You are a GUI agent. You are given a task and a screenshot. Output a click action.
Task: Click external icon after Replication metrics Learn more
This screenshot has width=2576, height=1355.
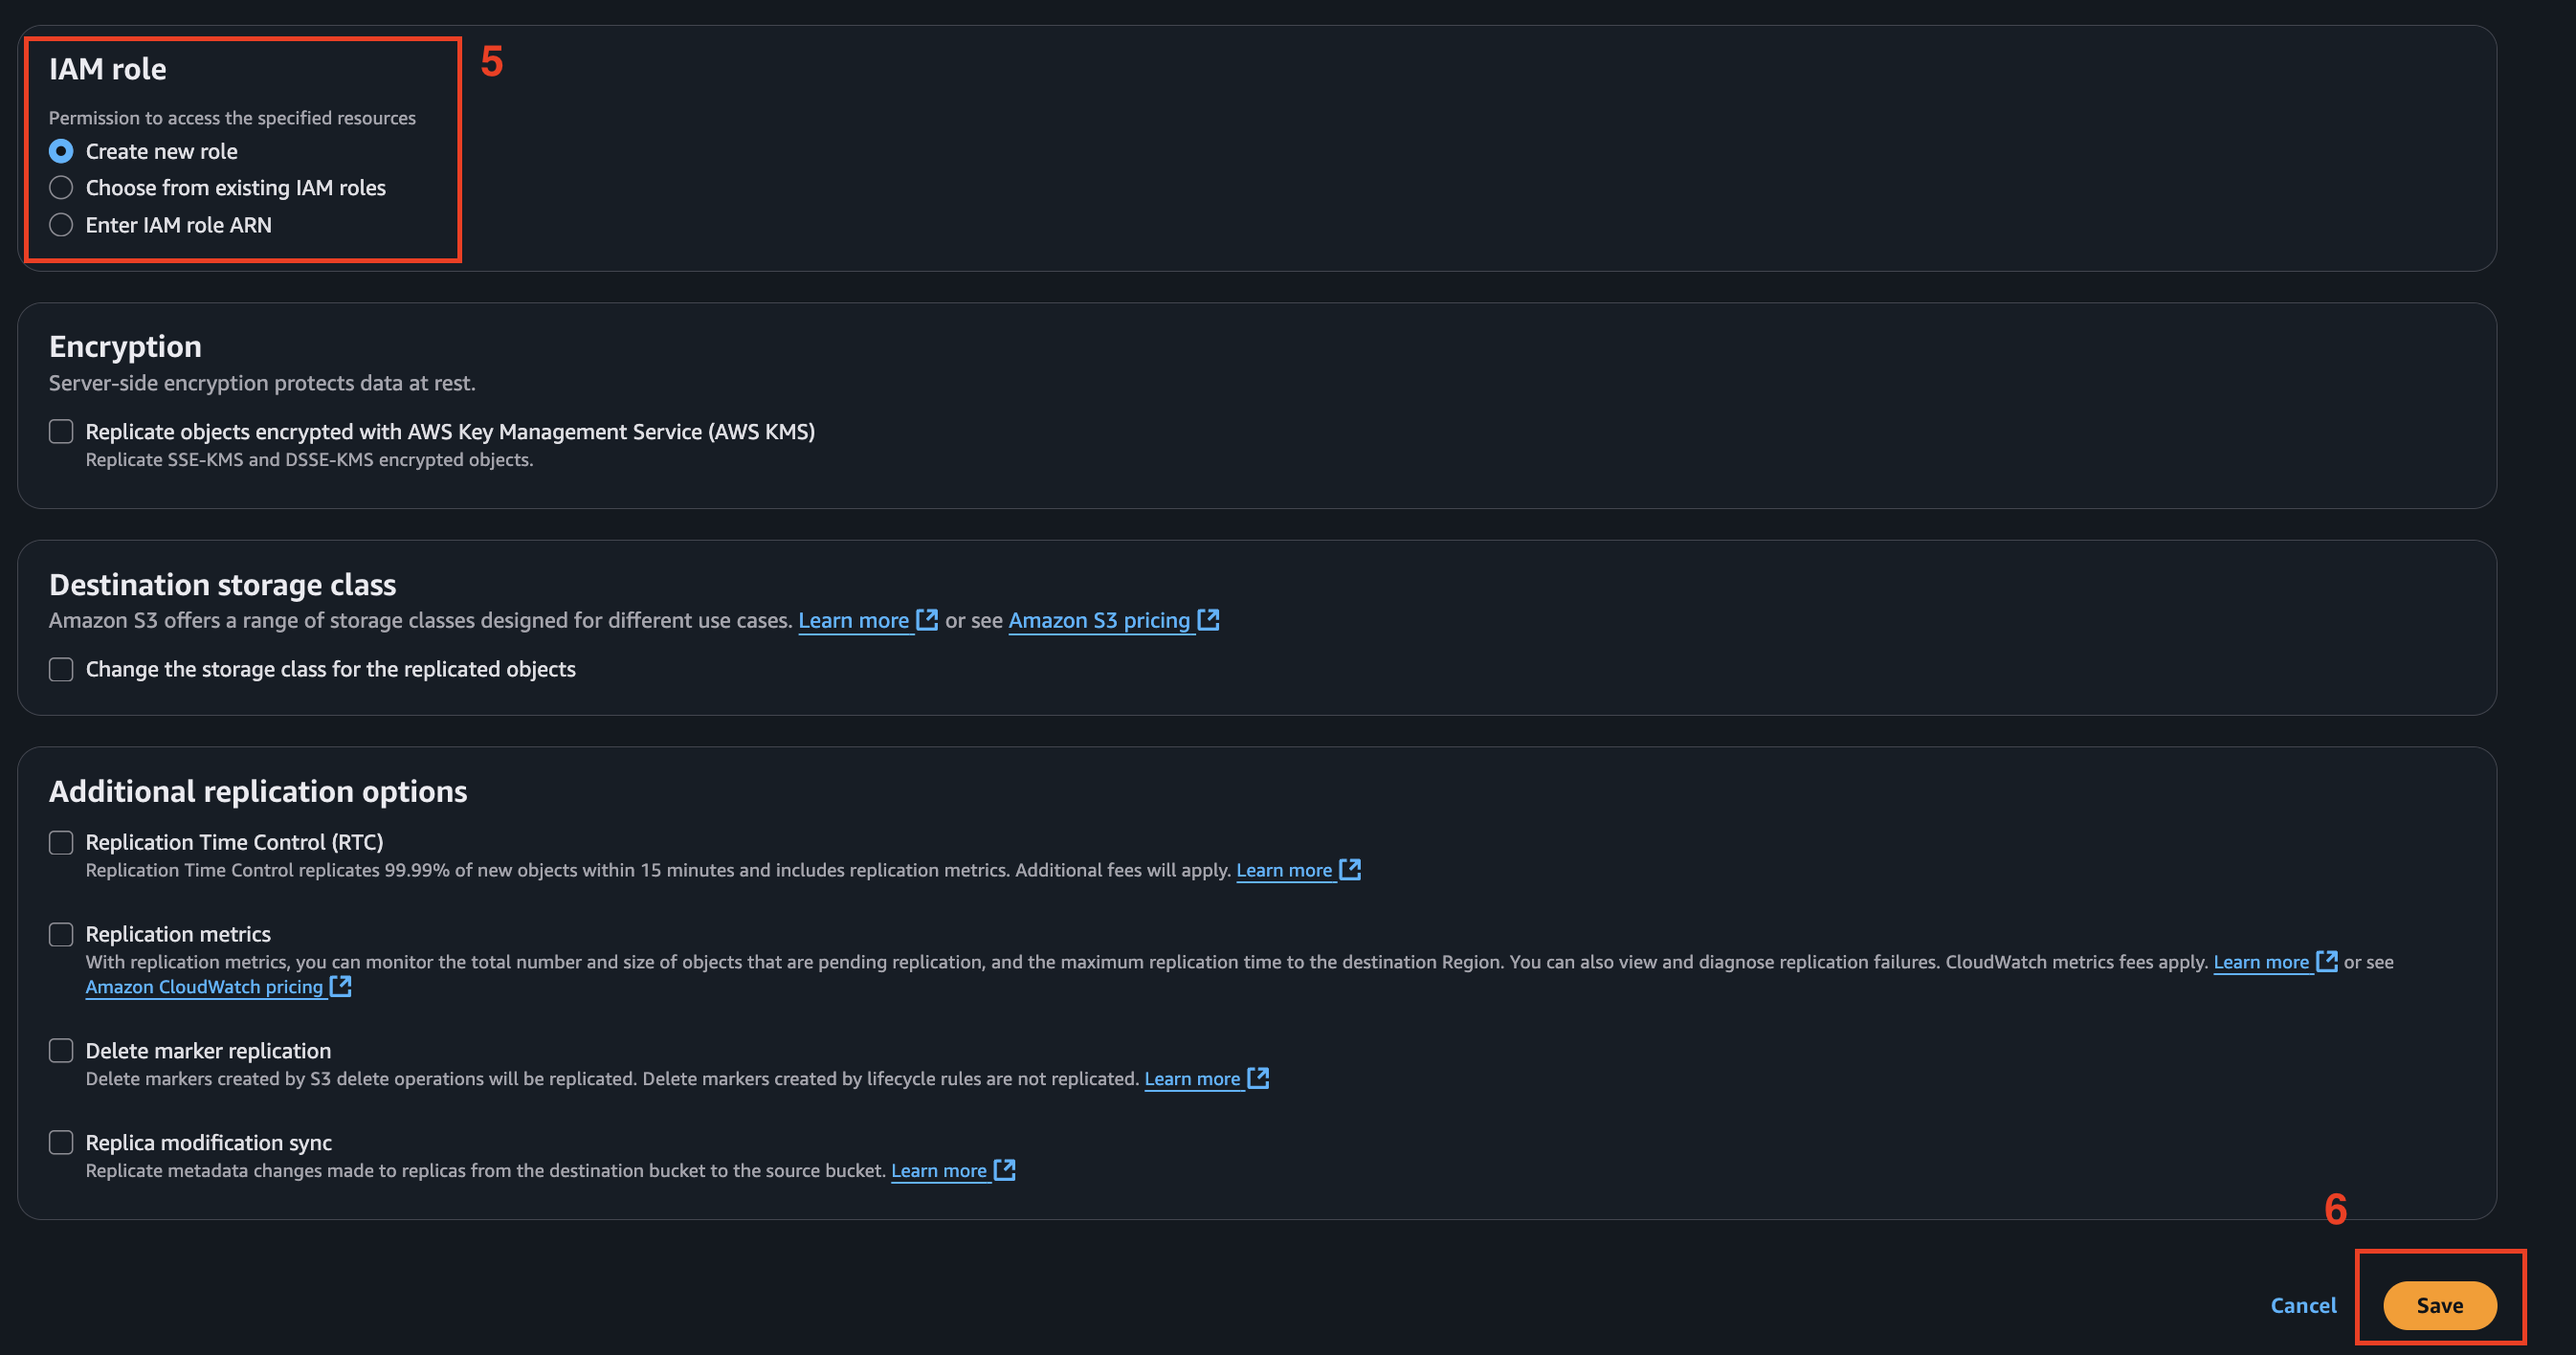(2327, 961)
